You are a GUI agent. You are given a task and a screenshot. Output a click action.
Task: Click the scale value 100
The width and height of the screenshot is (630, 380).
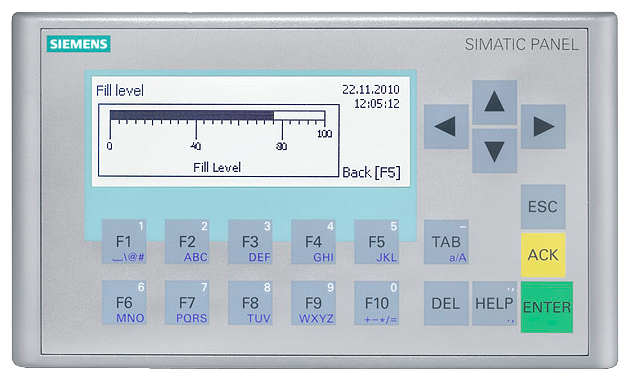[x=324, y=134]
